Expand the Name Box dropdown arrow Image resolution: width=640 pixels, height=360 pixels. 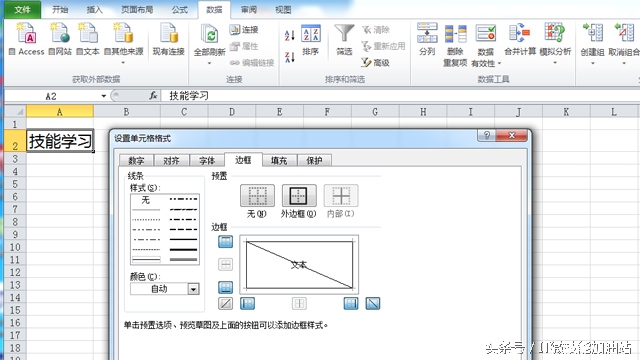coord(104,96)
